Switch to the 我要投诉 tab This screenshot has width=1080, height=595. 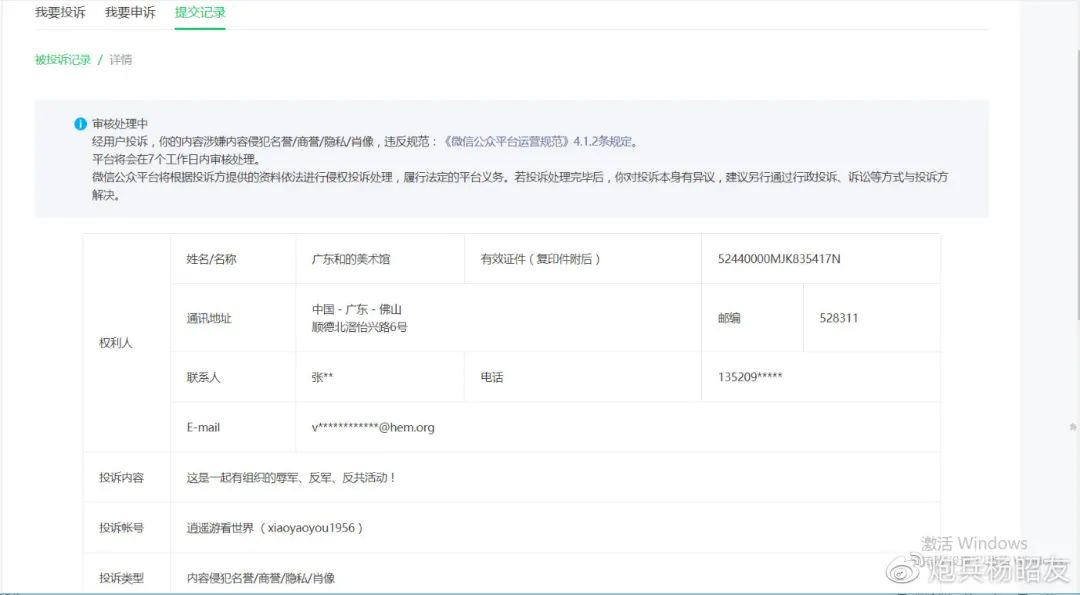click(60, 13)
